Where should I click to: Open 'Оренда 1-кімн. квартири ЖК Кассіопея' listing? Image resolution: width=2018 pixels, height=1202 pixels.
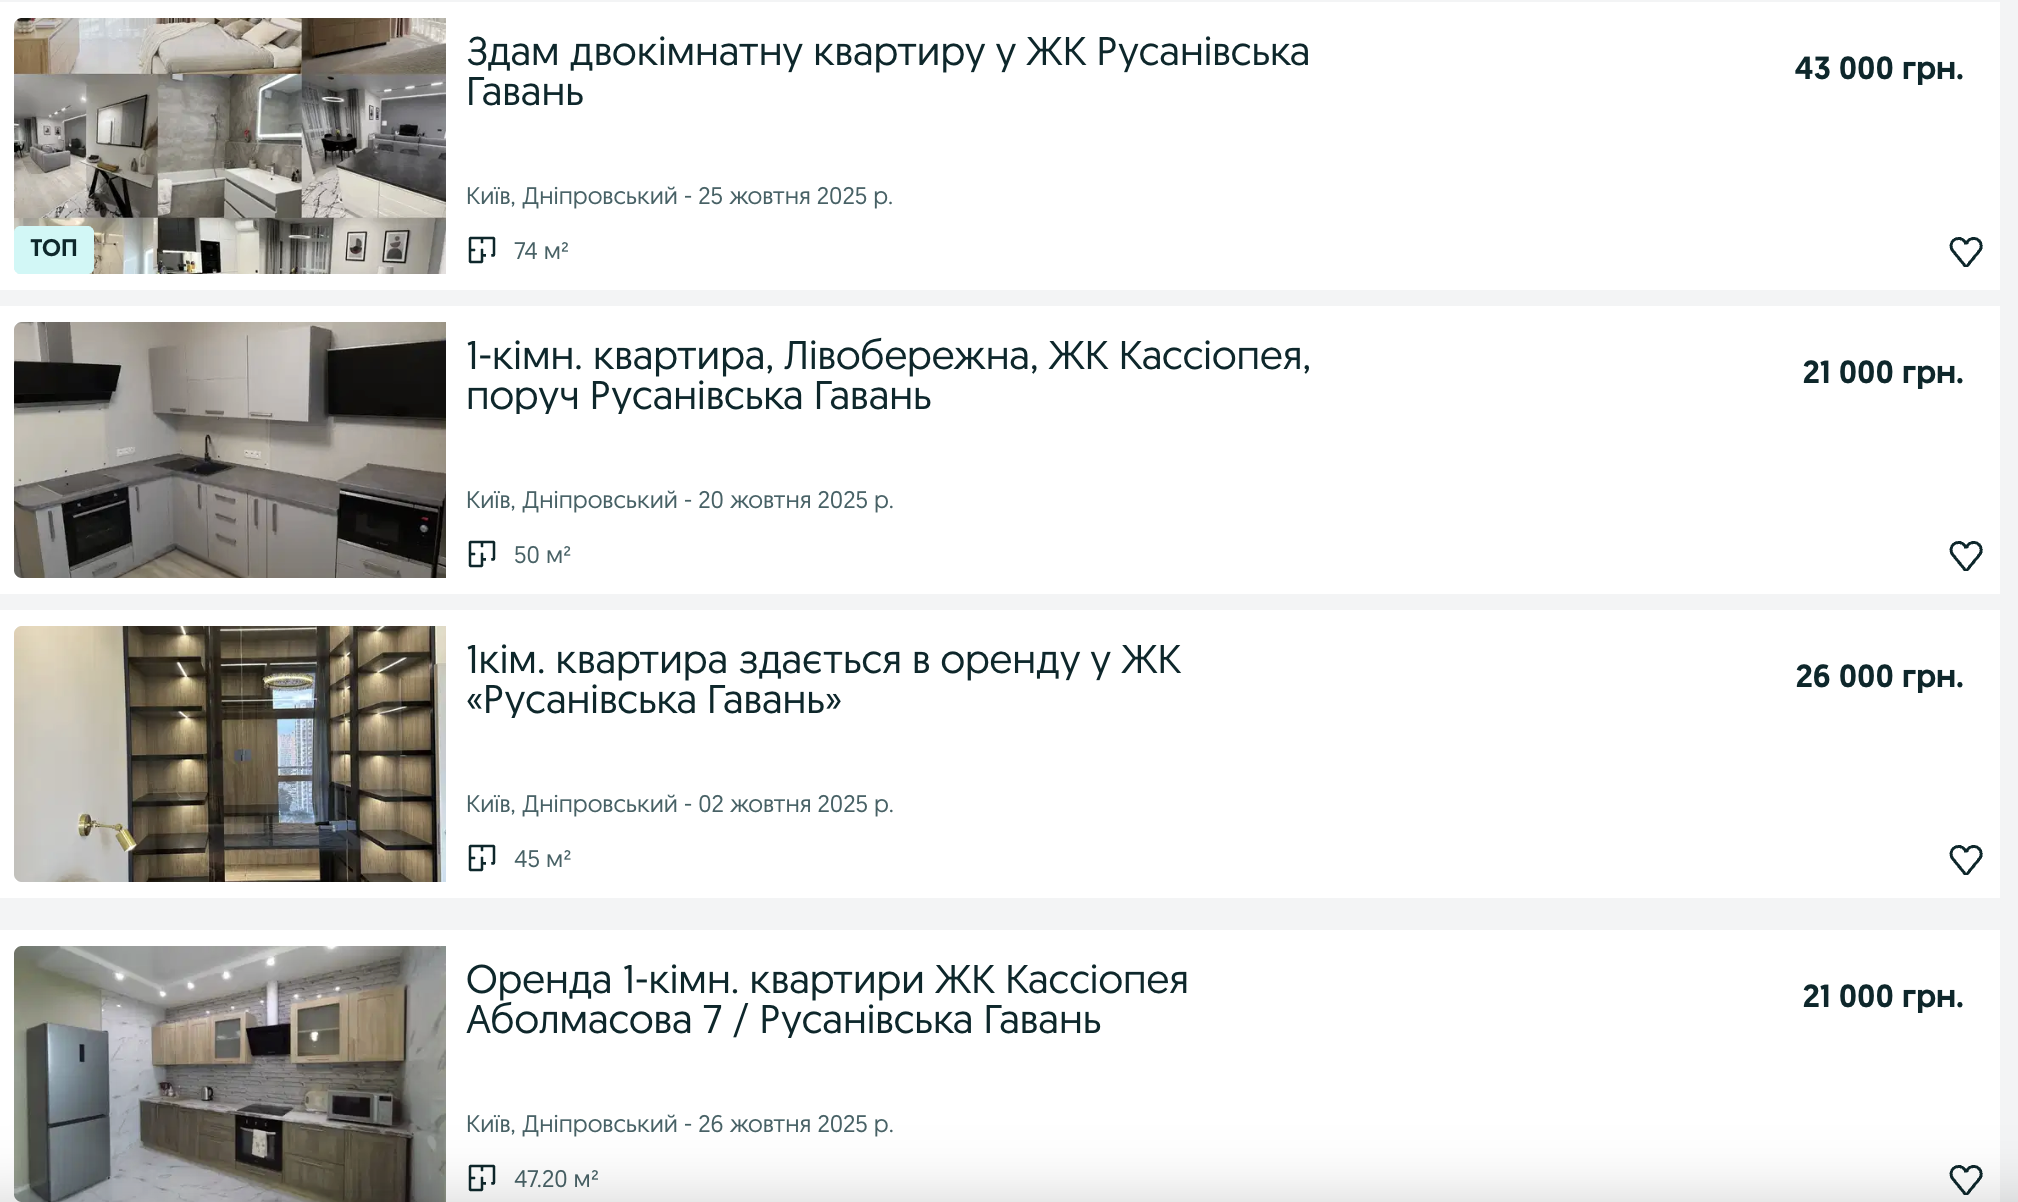click(x=826, y=1000)
